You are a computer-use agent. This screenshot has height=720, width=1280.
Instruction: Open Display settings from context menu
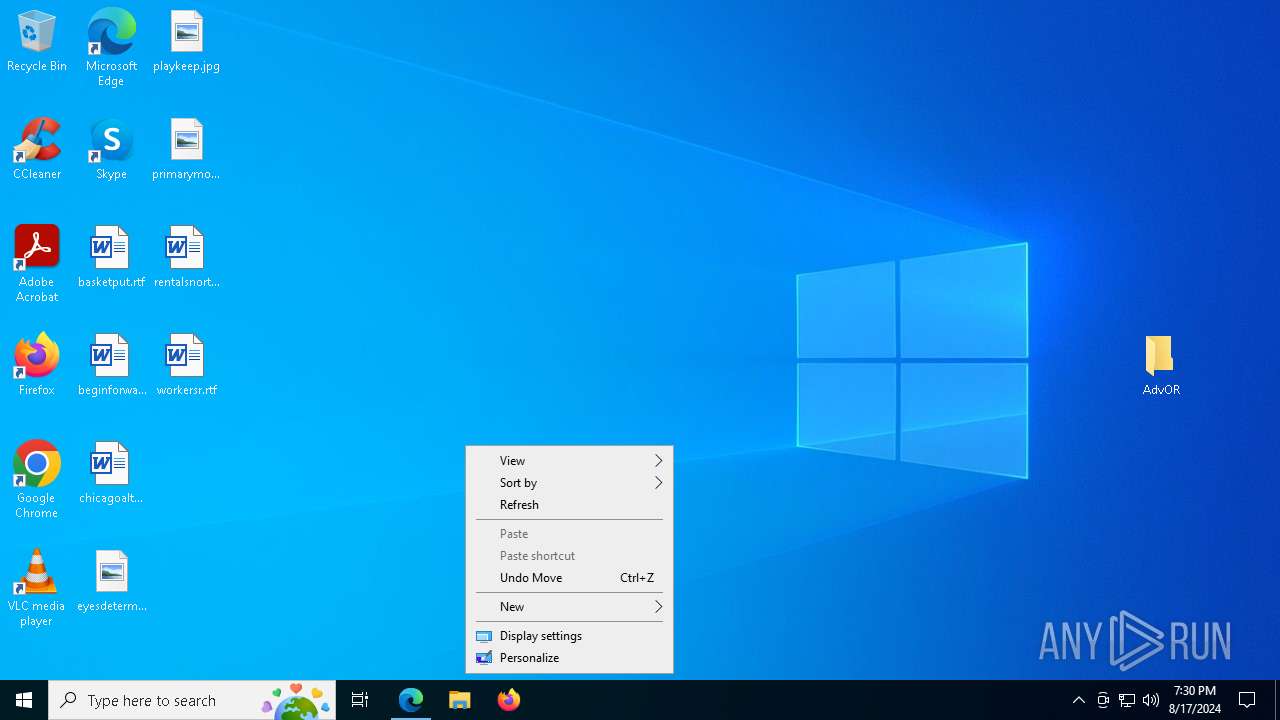569,636
